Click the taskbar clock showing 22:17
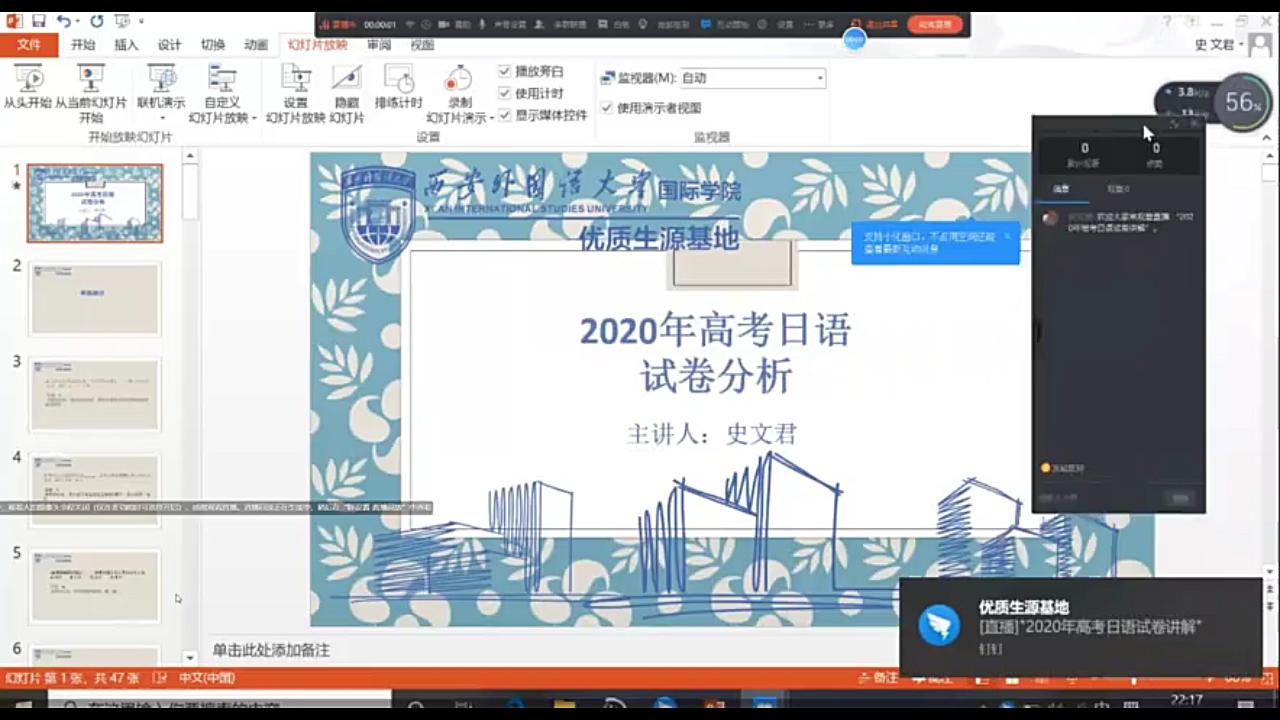Screen dimensions: 1280x720 1186,700
